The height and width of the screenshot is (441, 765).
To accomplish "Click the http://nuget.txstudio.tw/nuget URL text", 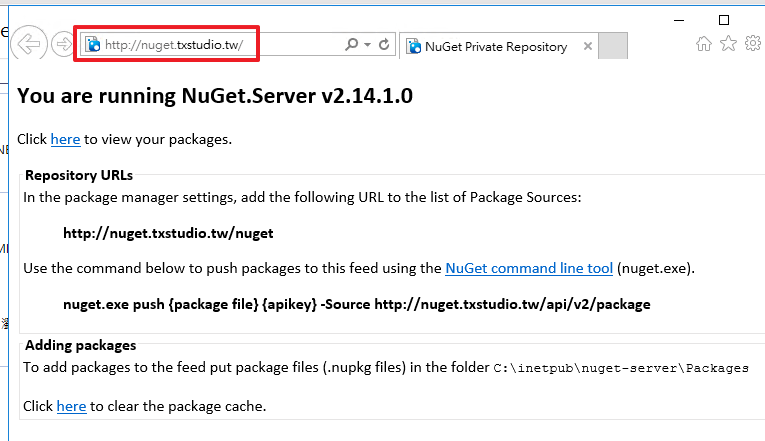I will (x=168, y=233).
